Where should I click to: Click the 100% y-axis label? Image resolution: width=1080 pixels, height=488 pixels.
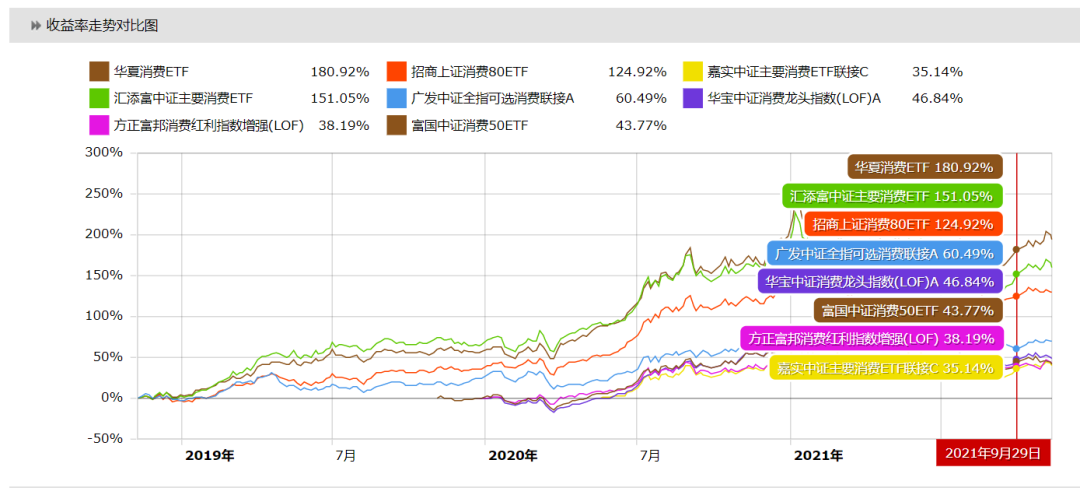point(103,317)
